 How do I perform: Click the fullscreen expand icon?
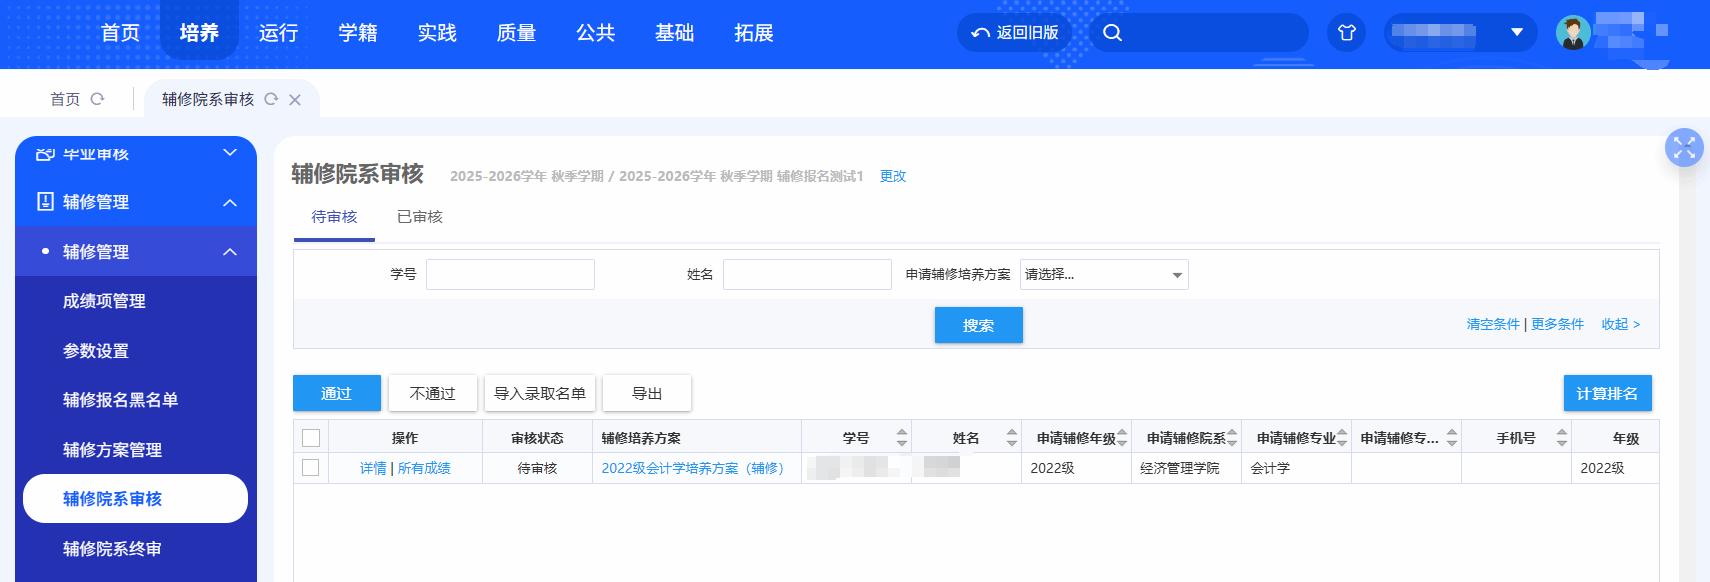(x=1684, y=148)
